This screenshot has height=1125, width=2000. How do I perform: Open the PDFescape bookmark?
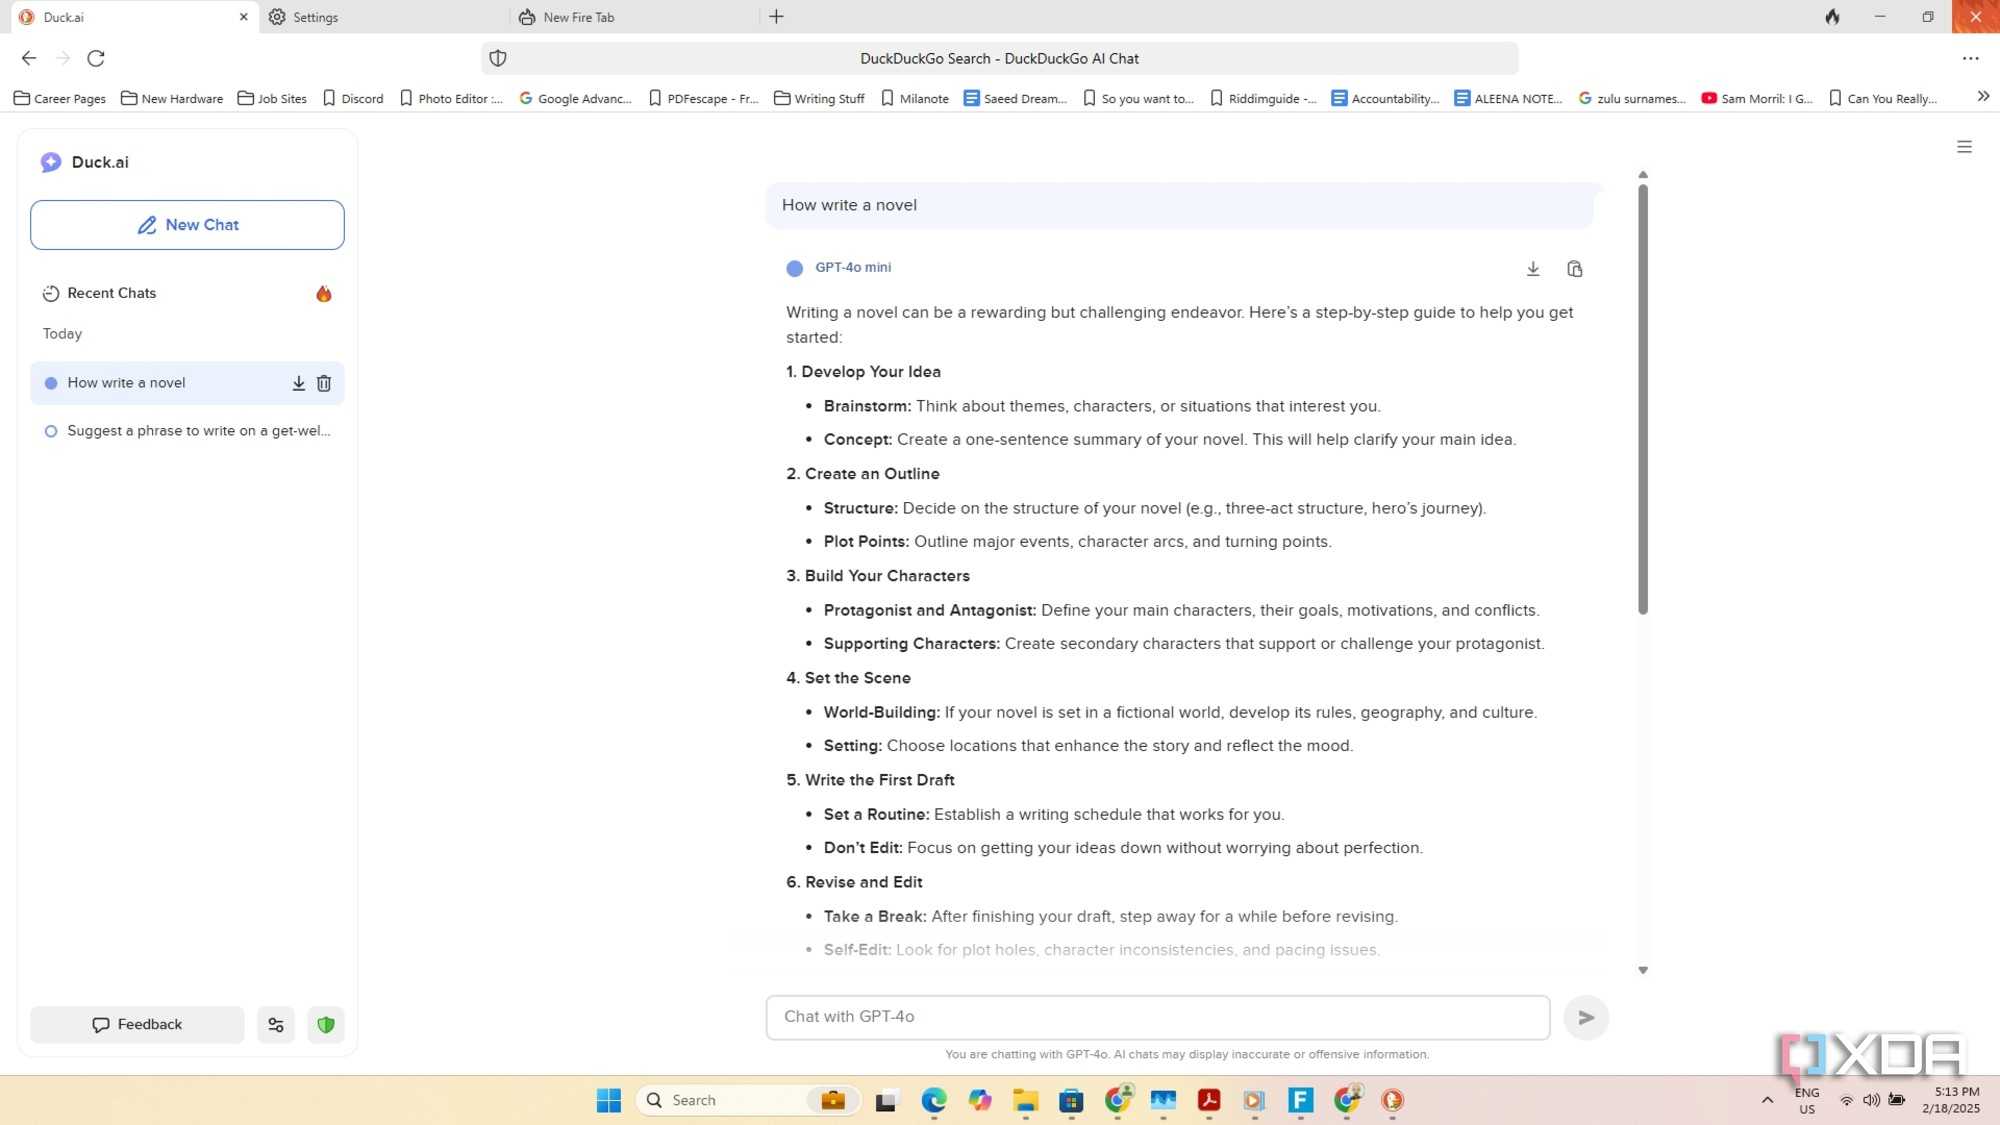[x=704, y=98]
